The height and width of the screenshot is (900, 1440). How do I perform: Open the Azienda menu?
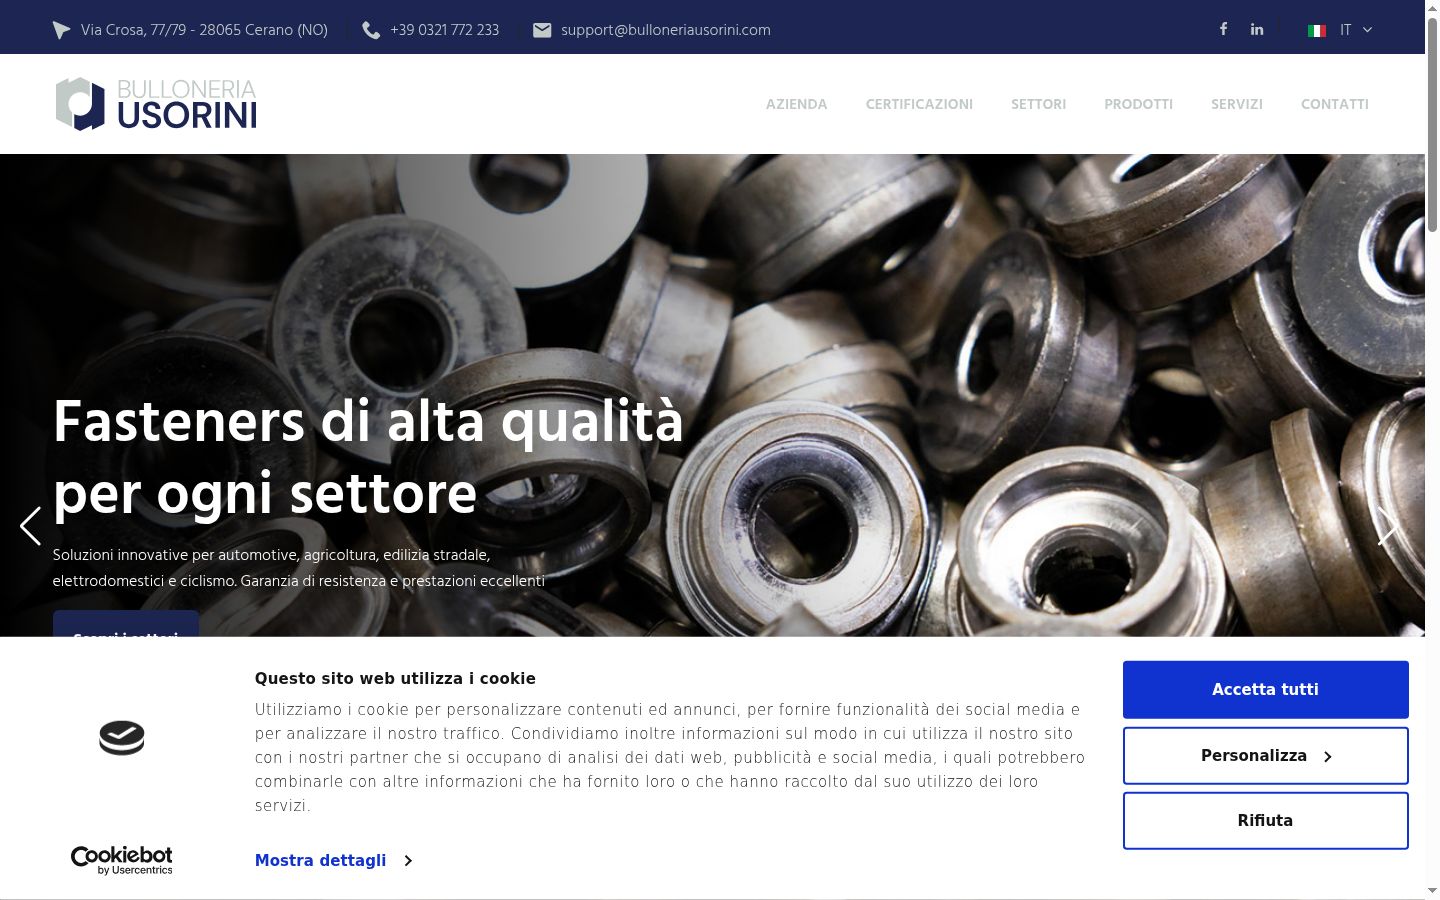pos(796,104)
